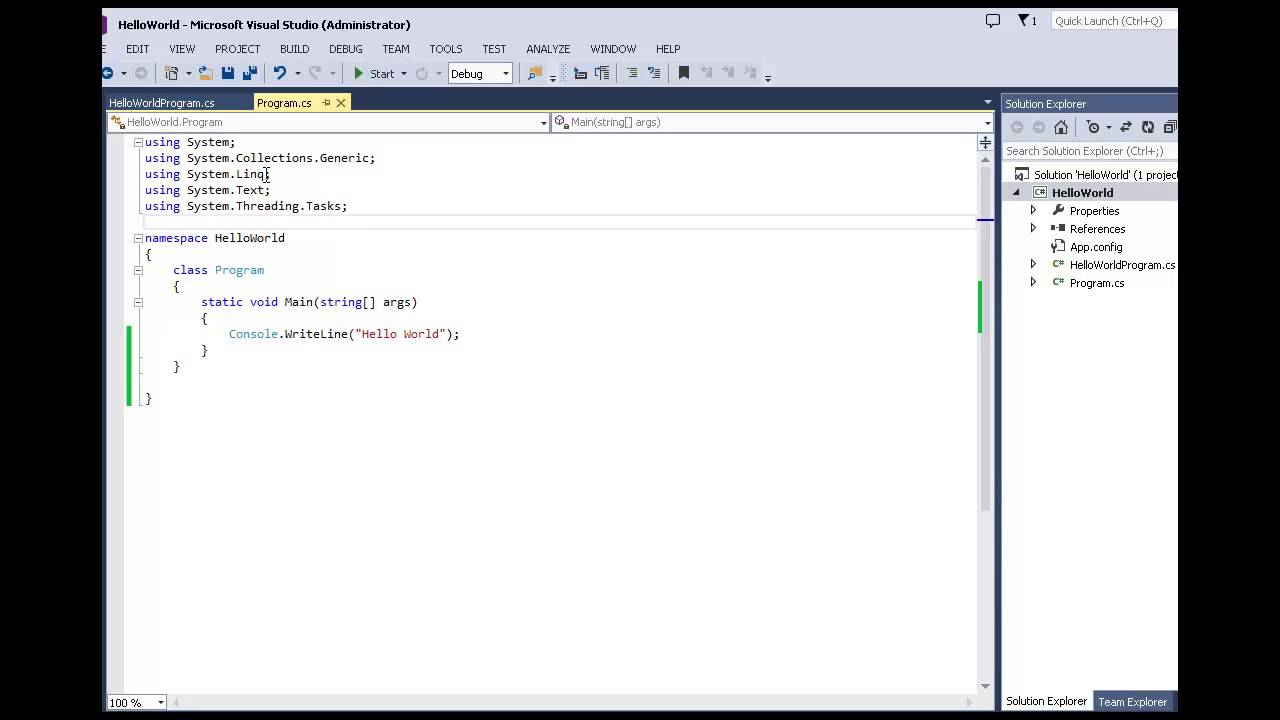This screenshot has height=720, width=1280.
Task: Click the Collapse All icon in Solution Explorer
Action: 1170,127
